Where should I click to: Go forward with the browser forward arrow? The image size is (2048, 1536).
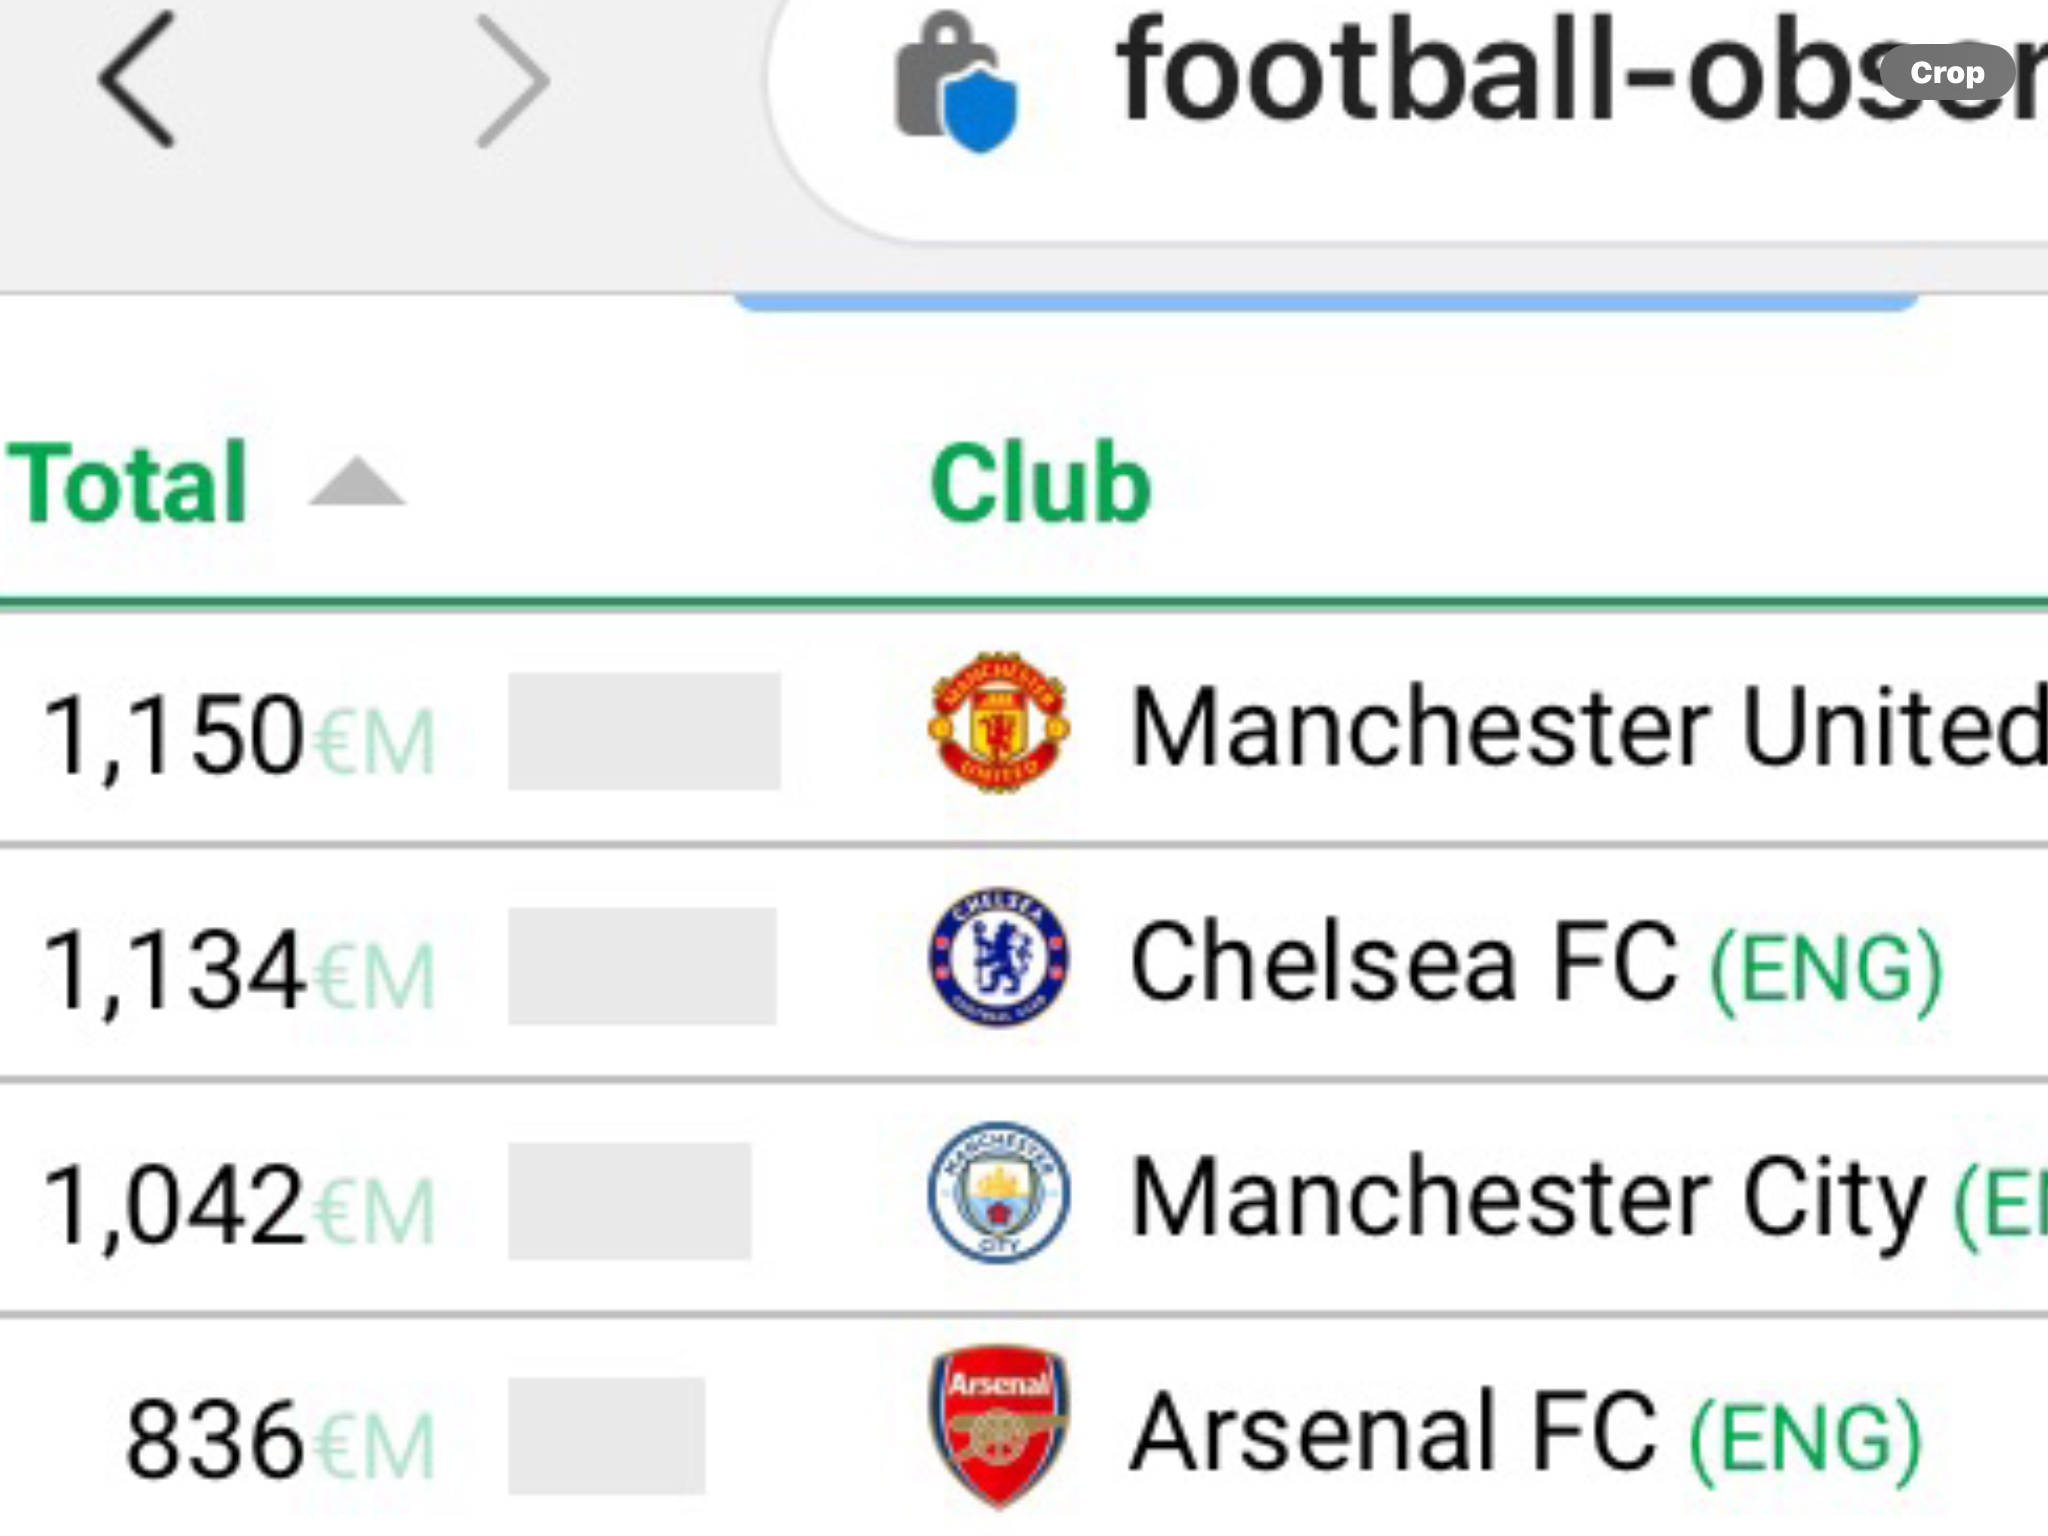coord(512,80)
